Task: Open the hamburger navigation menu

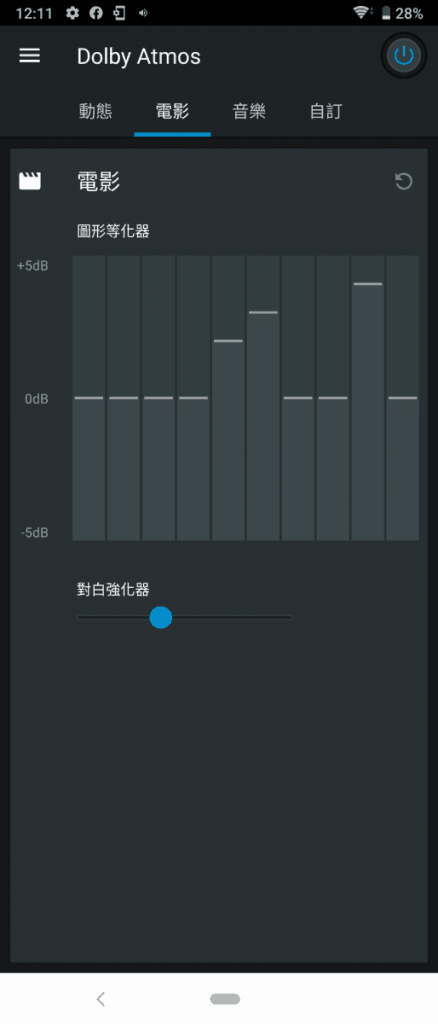Action: point(29,56)
